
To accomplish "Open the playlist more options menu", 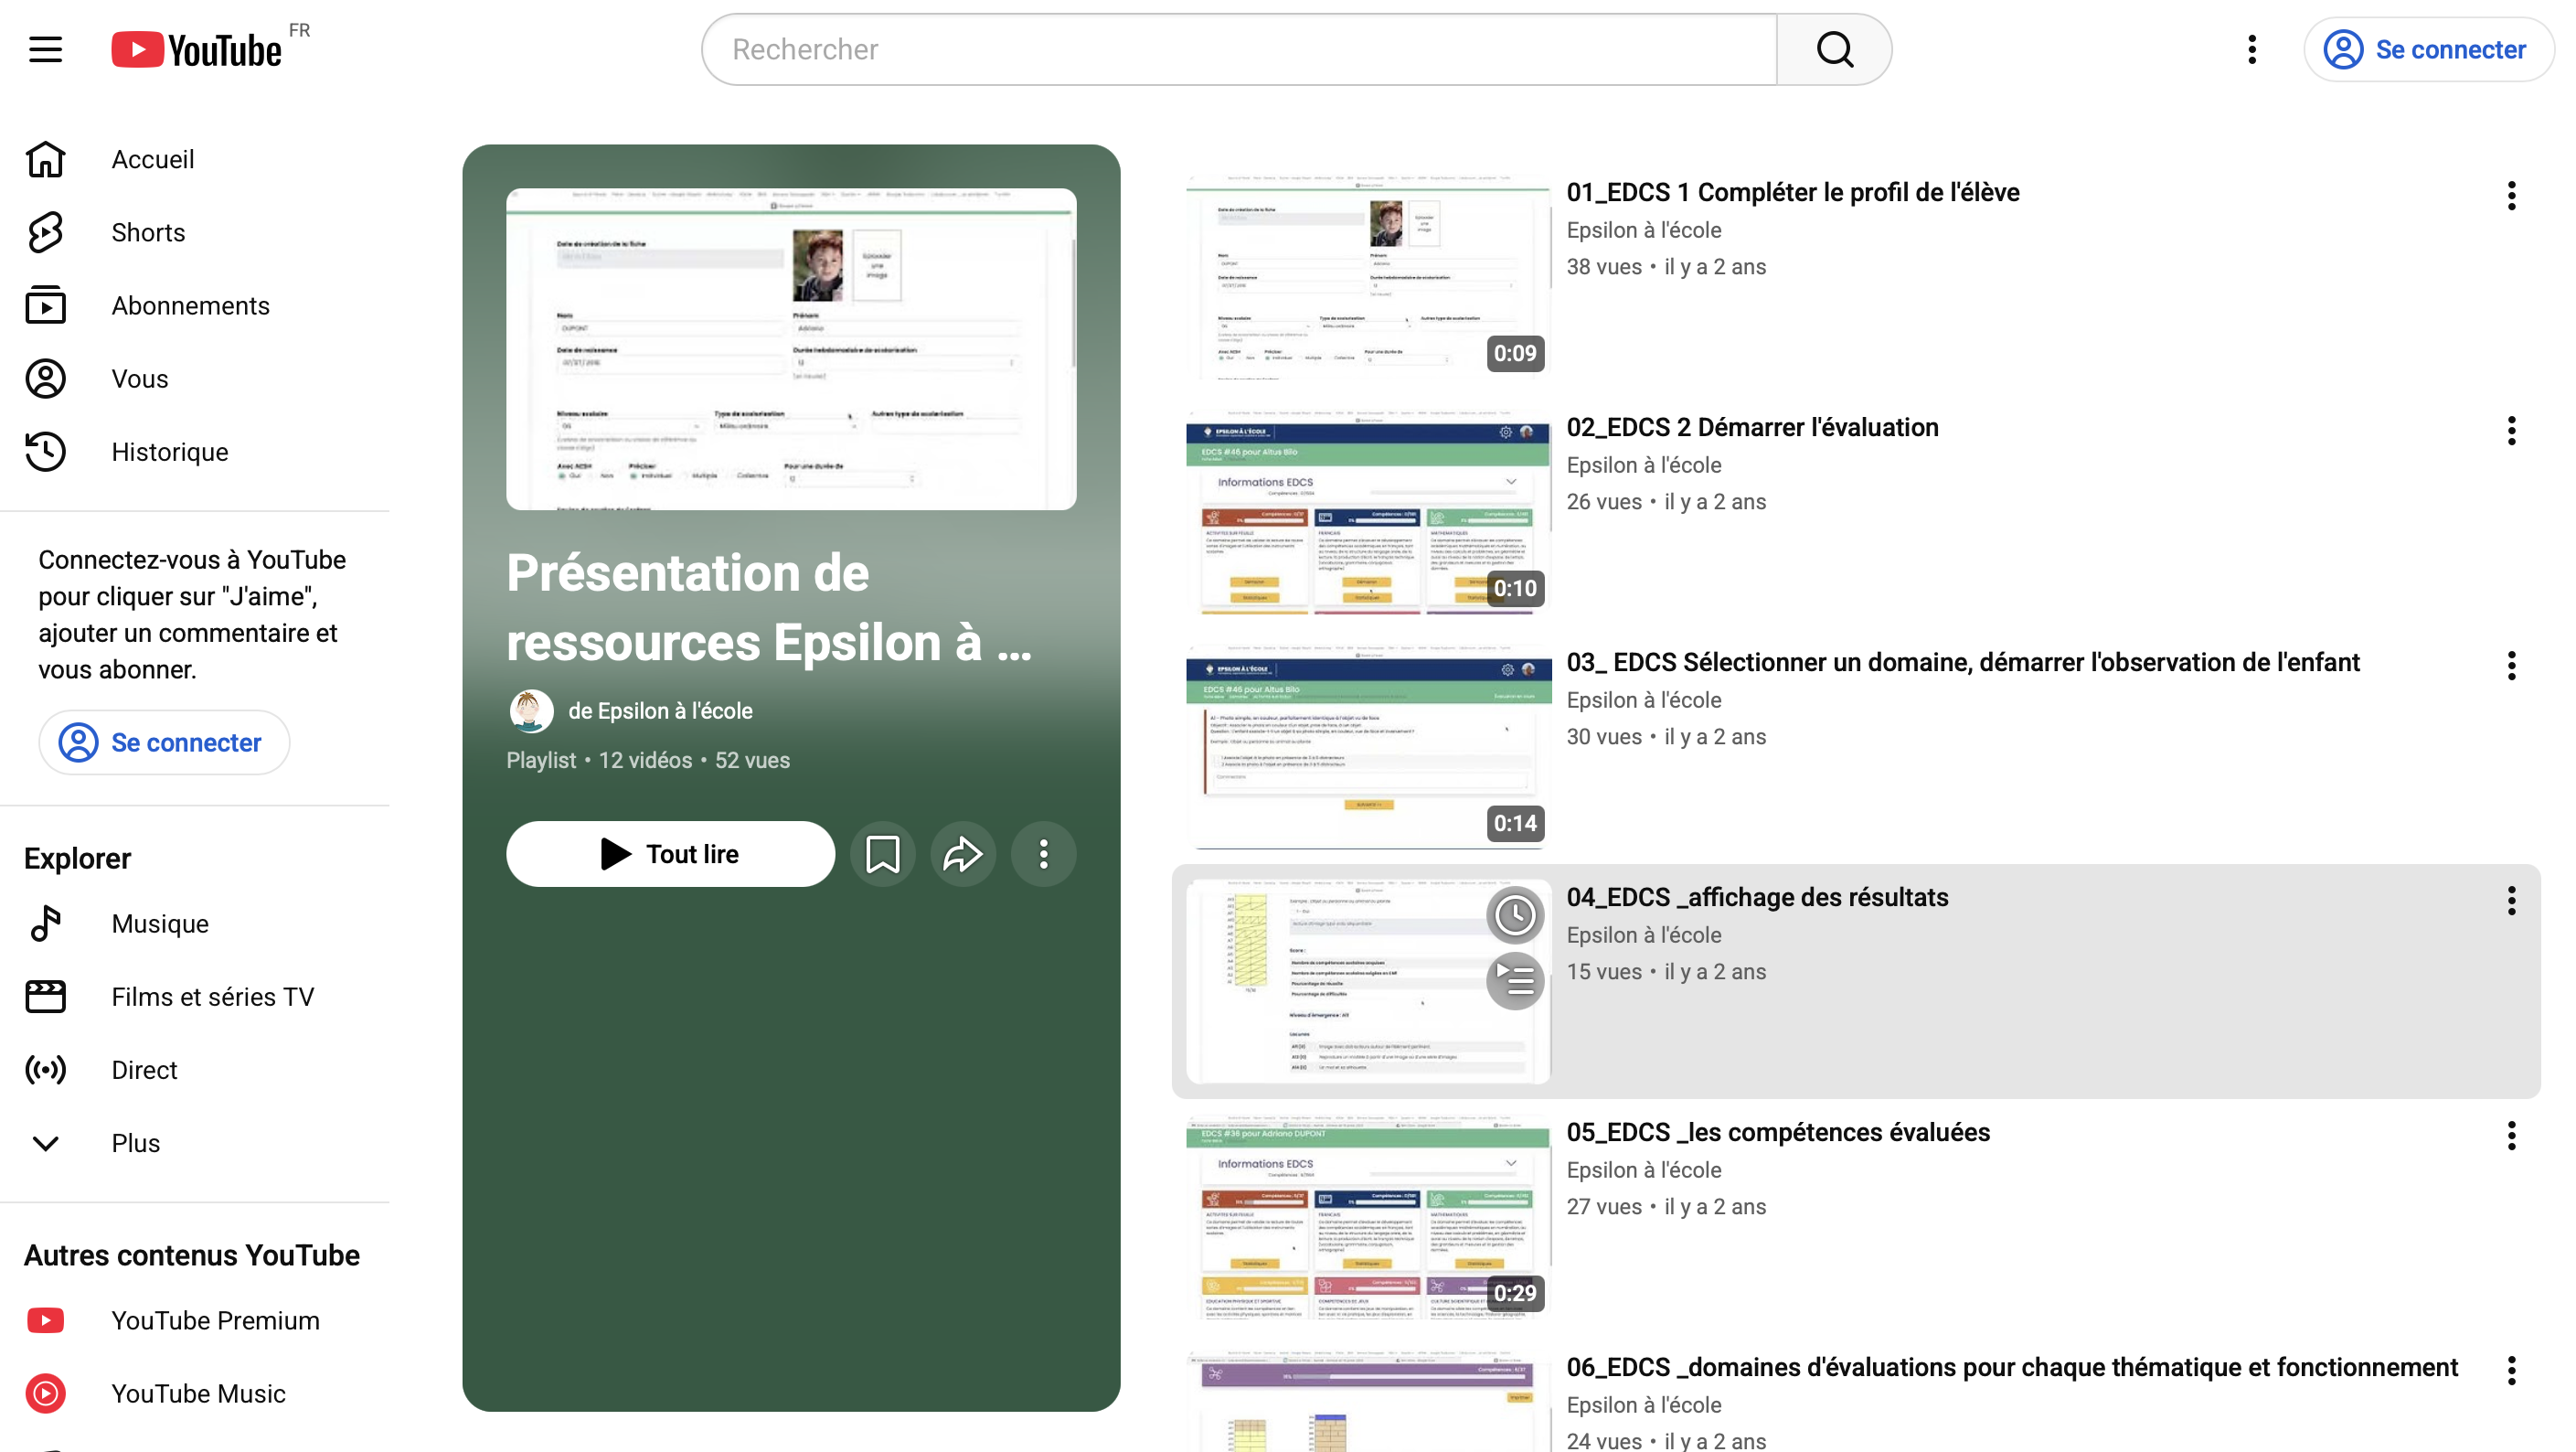I will coord(1043,854).
